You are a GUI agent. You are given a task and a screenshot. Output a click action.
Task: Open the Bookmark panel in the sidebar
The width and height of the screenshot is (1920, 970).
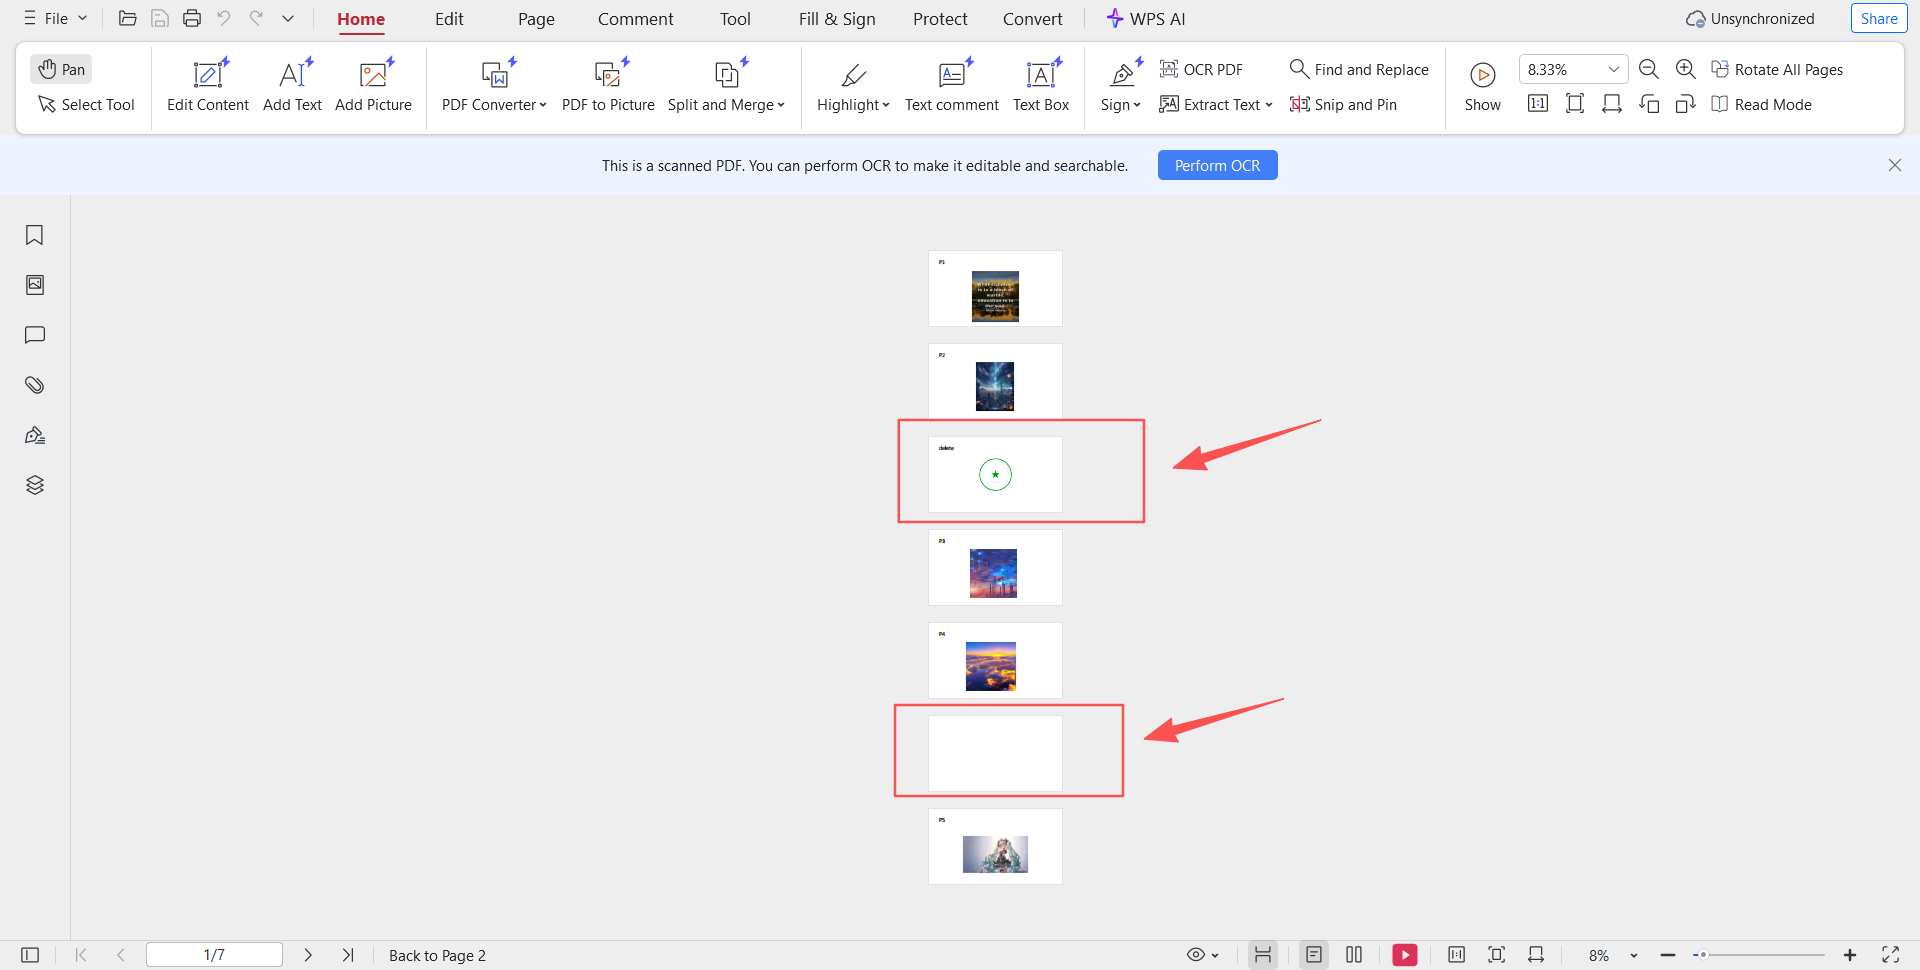[x=35, y=235]
